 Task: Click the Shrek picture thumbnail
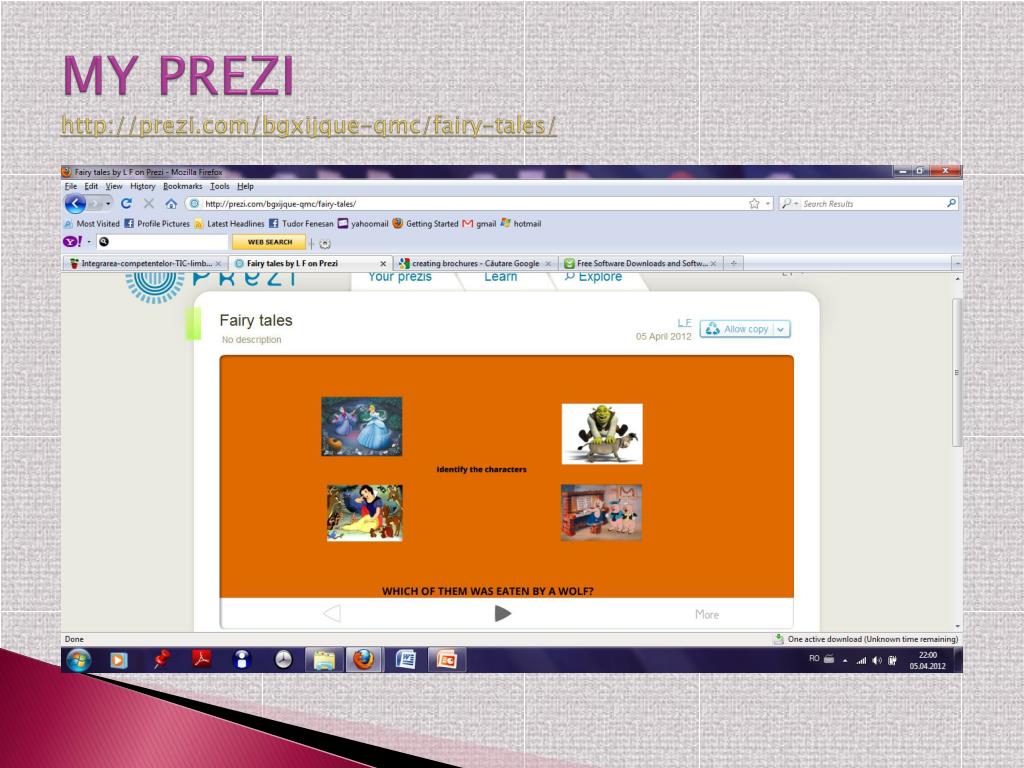pos(602,434)
